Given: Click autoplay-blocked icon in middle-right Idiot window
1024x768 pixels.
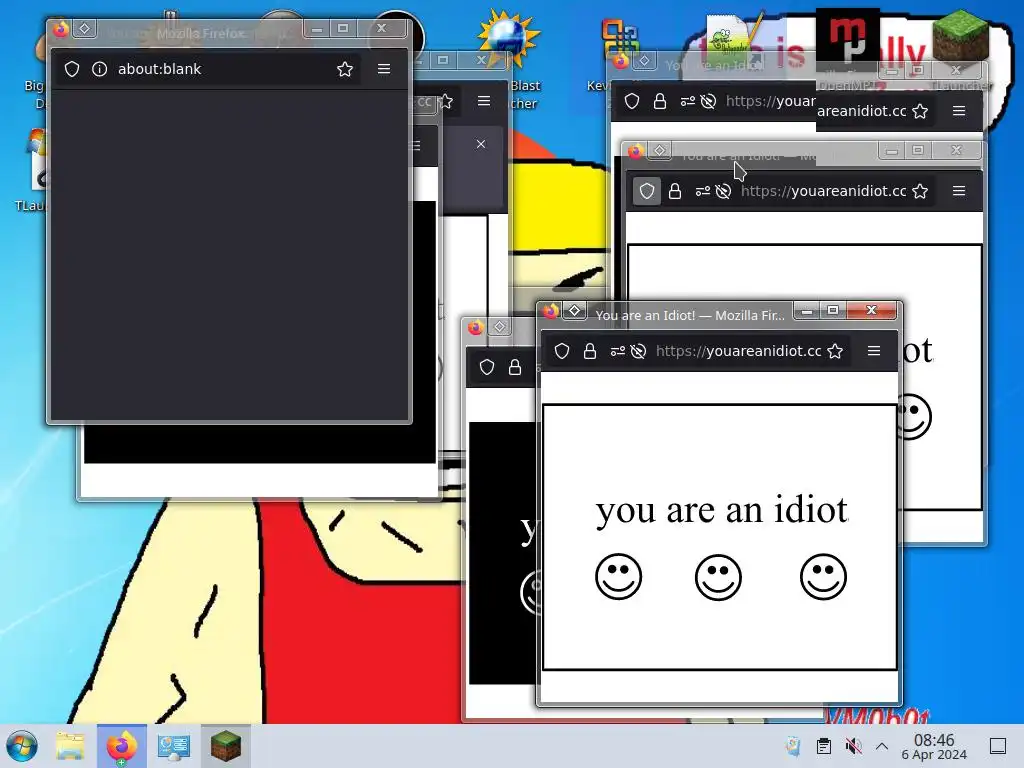Looking at the screenshot, I should tap(724, 191).
